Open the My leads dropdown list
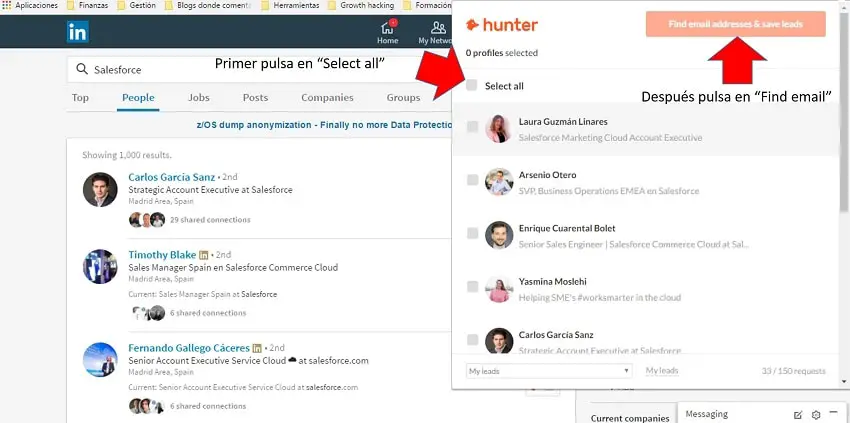The width and height of the screenshot is (850, 423). [x=549, y=371]
